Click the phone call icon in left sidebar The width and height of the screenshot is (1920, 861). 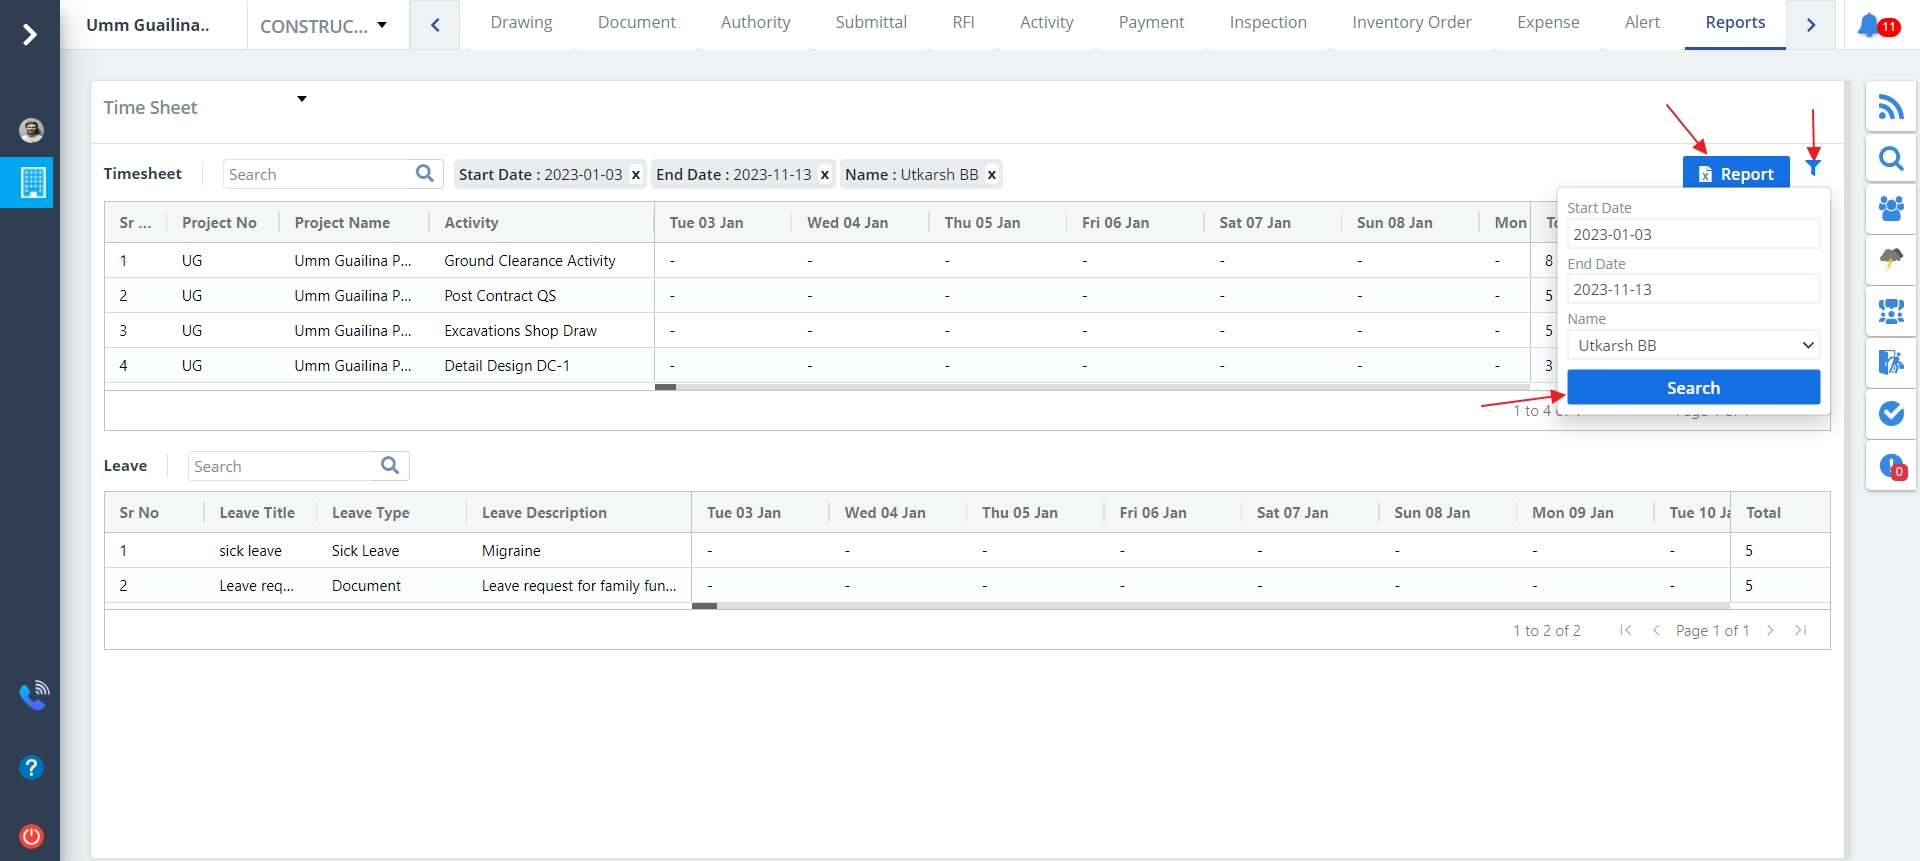(33, 695)
